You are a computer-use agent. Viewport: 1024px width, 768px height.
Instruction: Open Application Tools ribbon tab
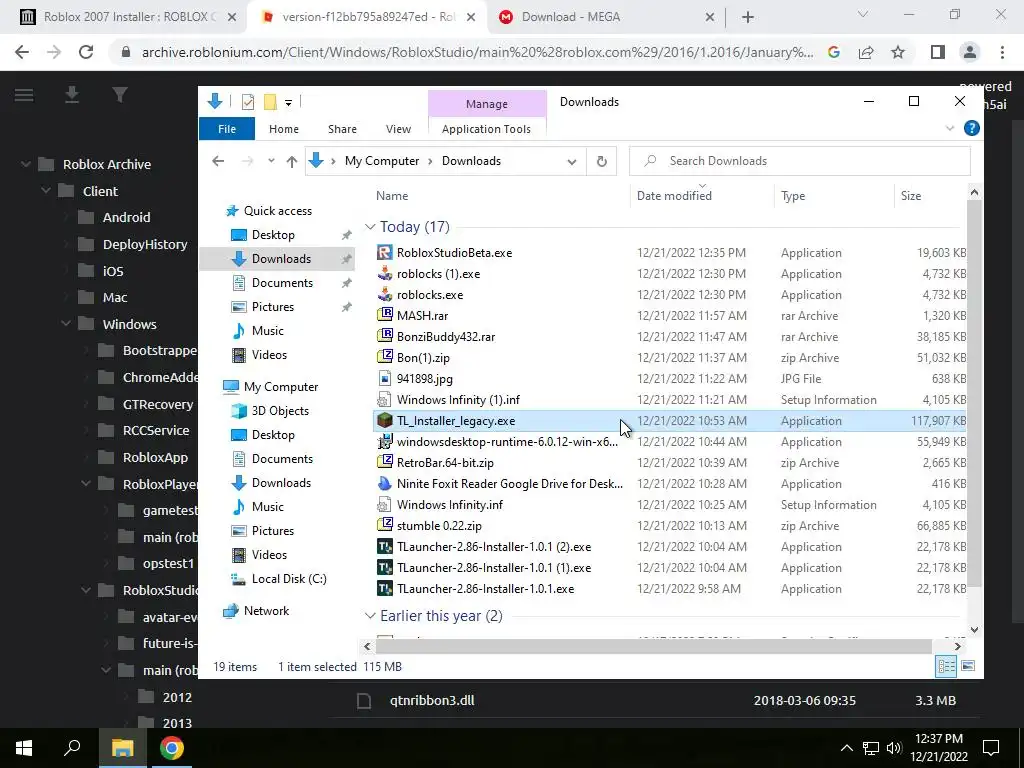point(486,129)
